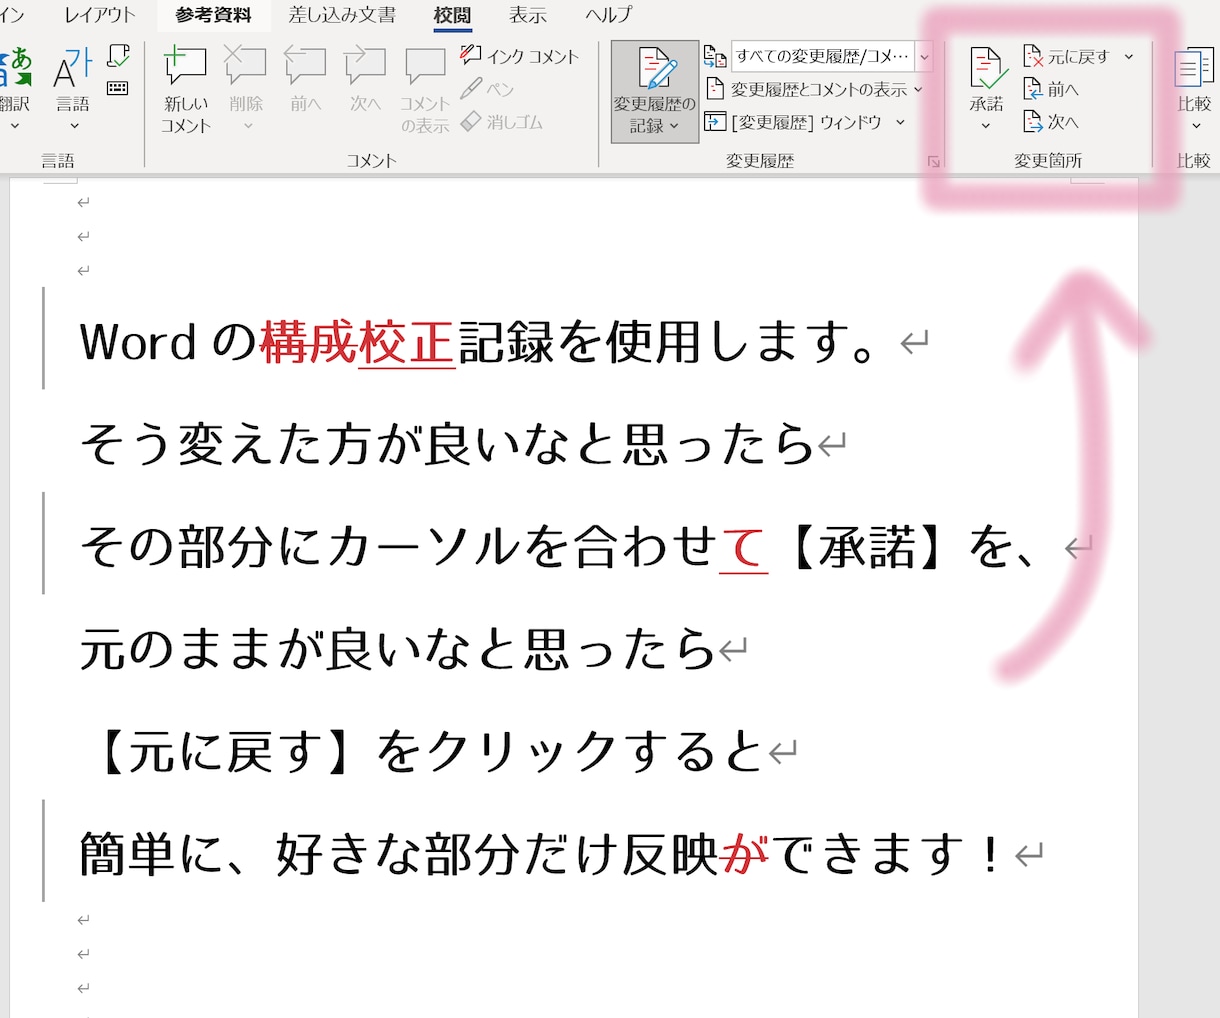Click the line 元のままが良いなと思ったら
Image resolution: width=1220 pixels, height=1018 pixels.
[398, 649]
